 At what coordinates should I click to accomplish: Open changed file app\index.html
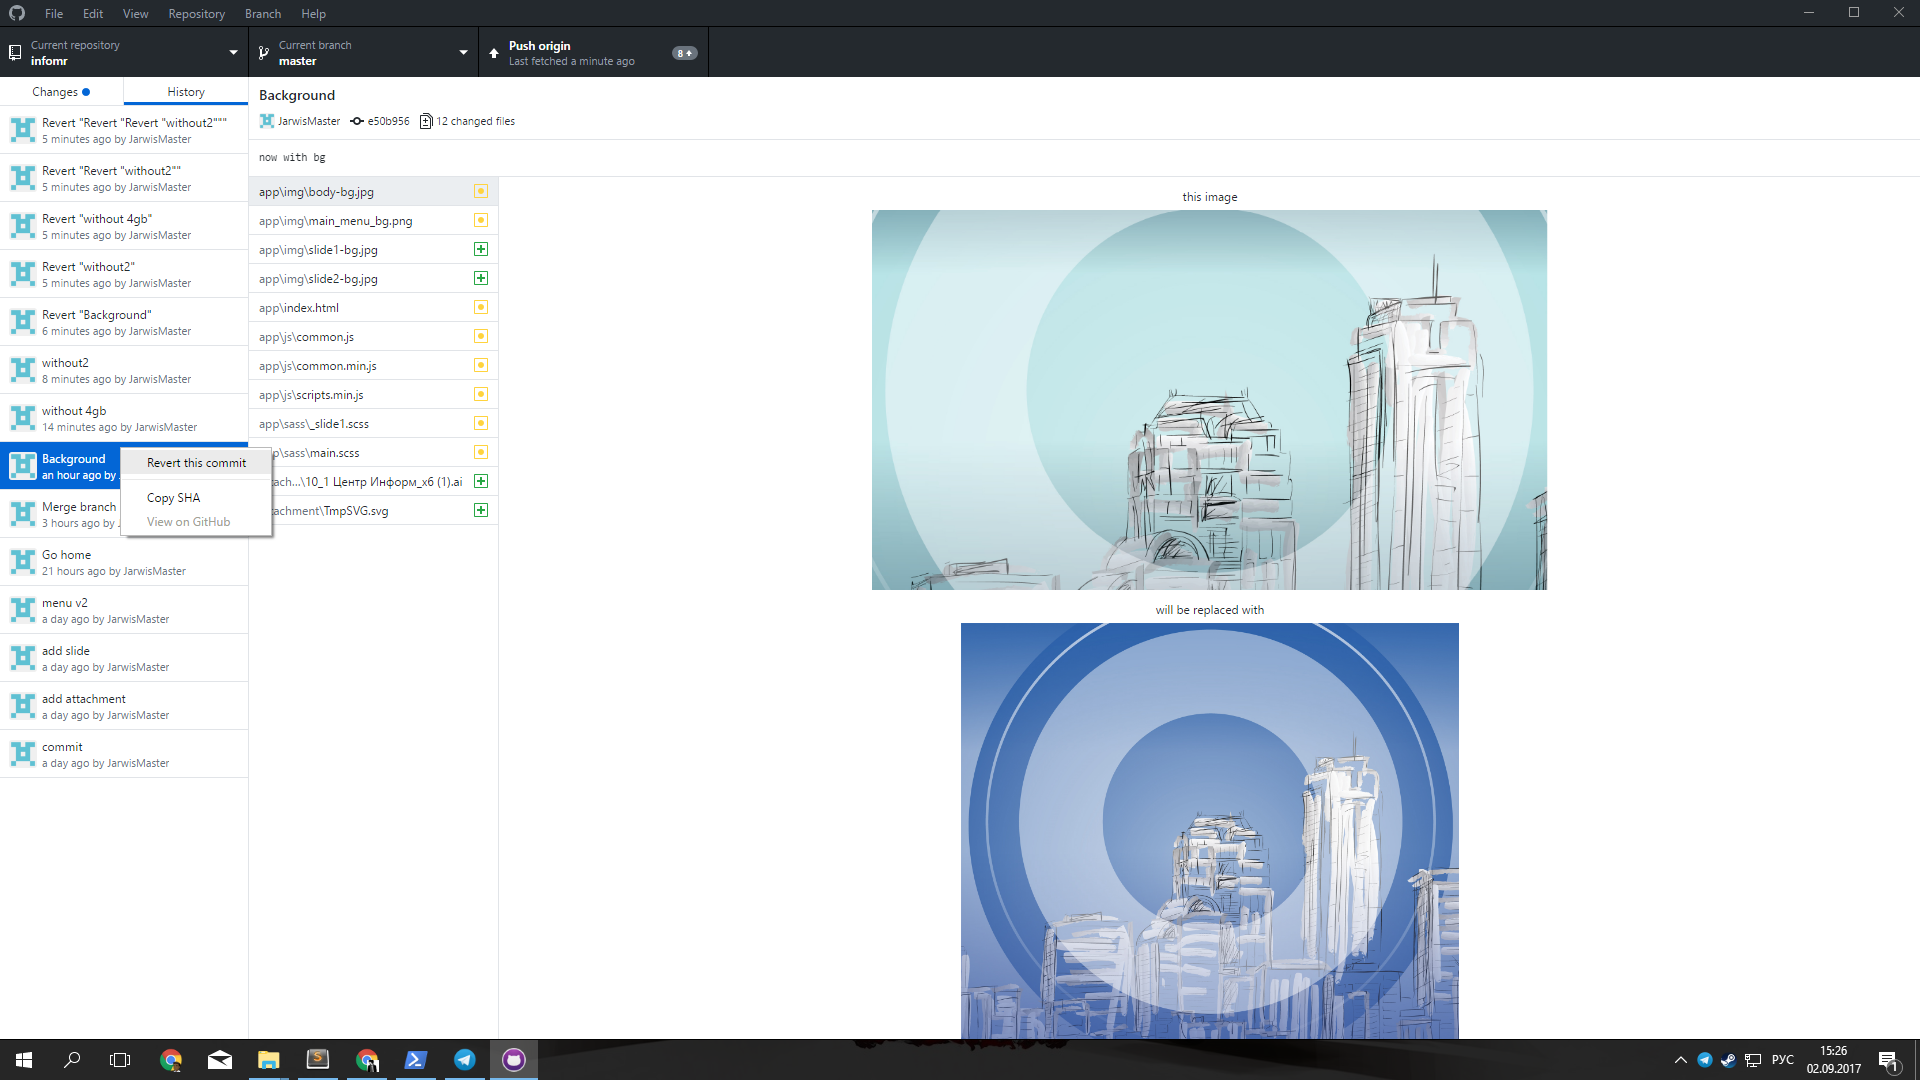coord(373,308)
